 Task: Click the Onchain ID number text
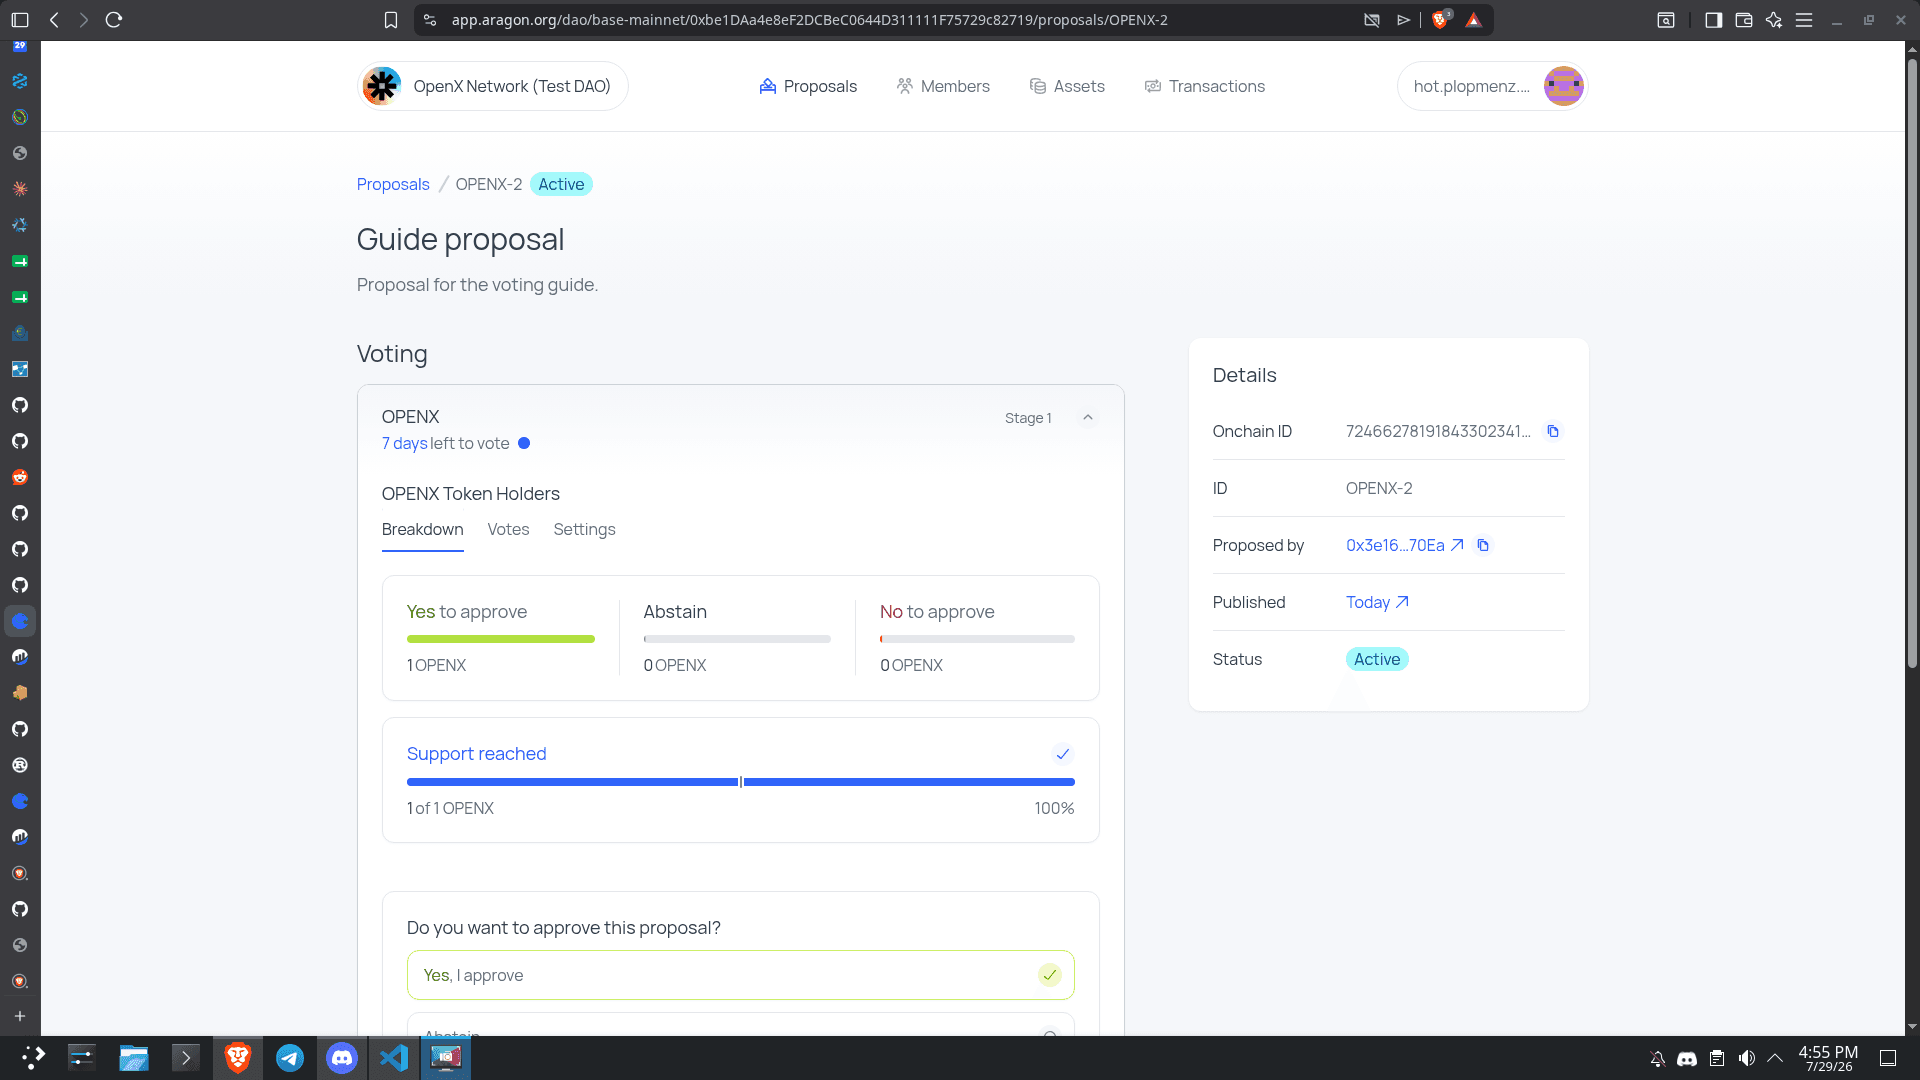coord(1438,431)
